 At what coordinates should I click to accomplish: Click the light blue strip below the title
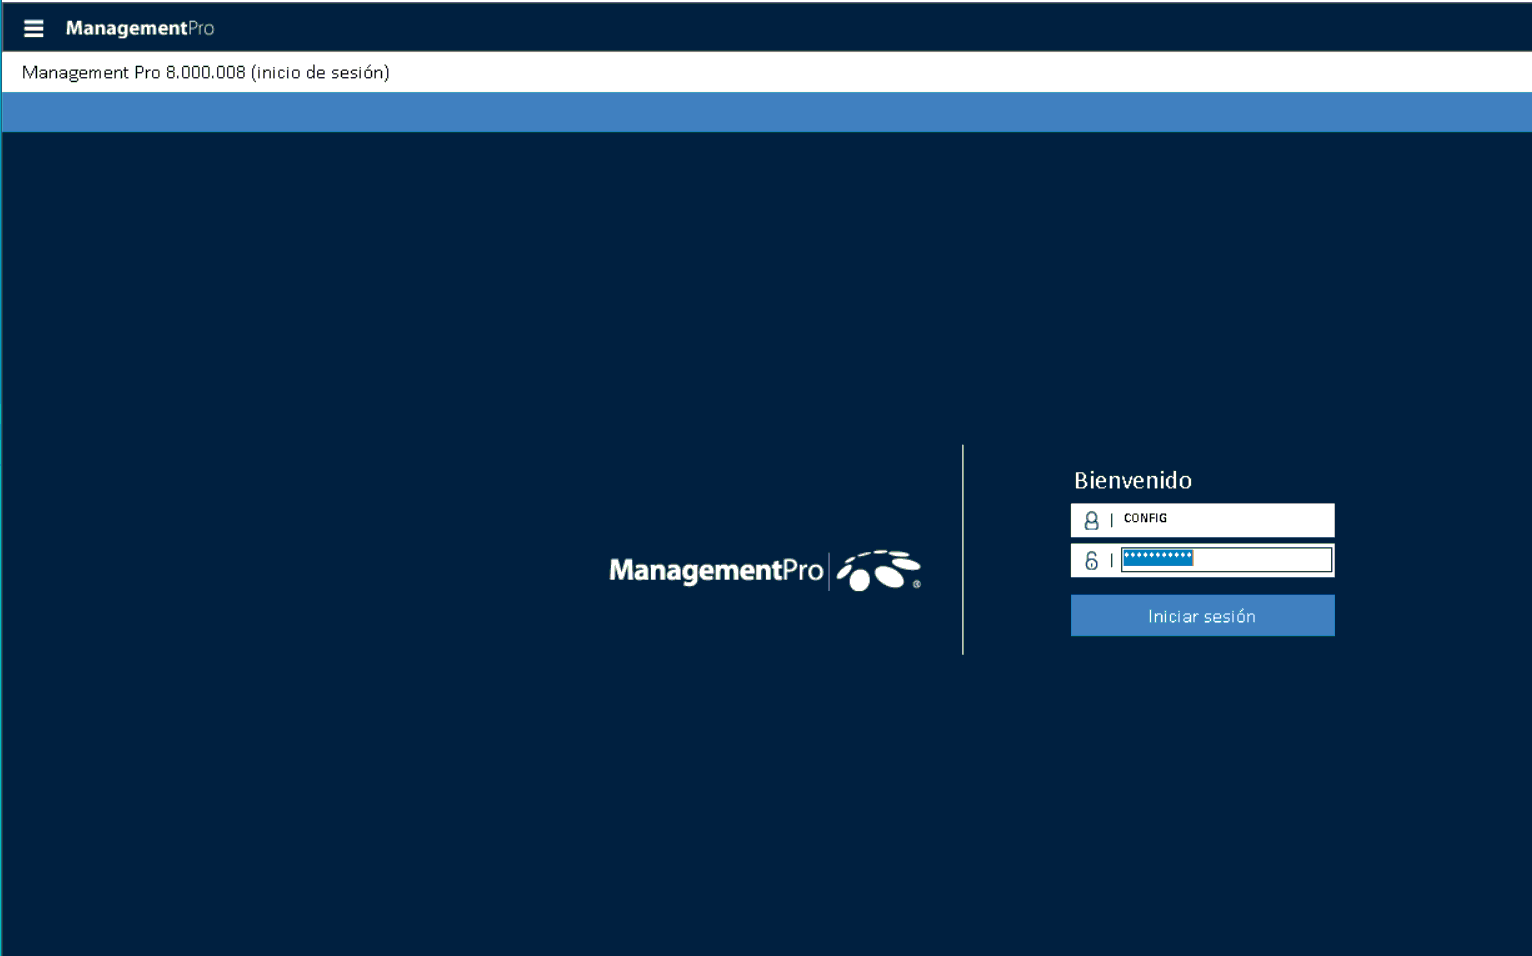766,112
